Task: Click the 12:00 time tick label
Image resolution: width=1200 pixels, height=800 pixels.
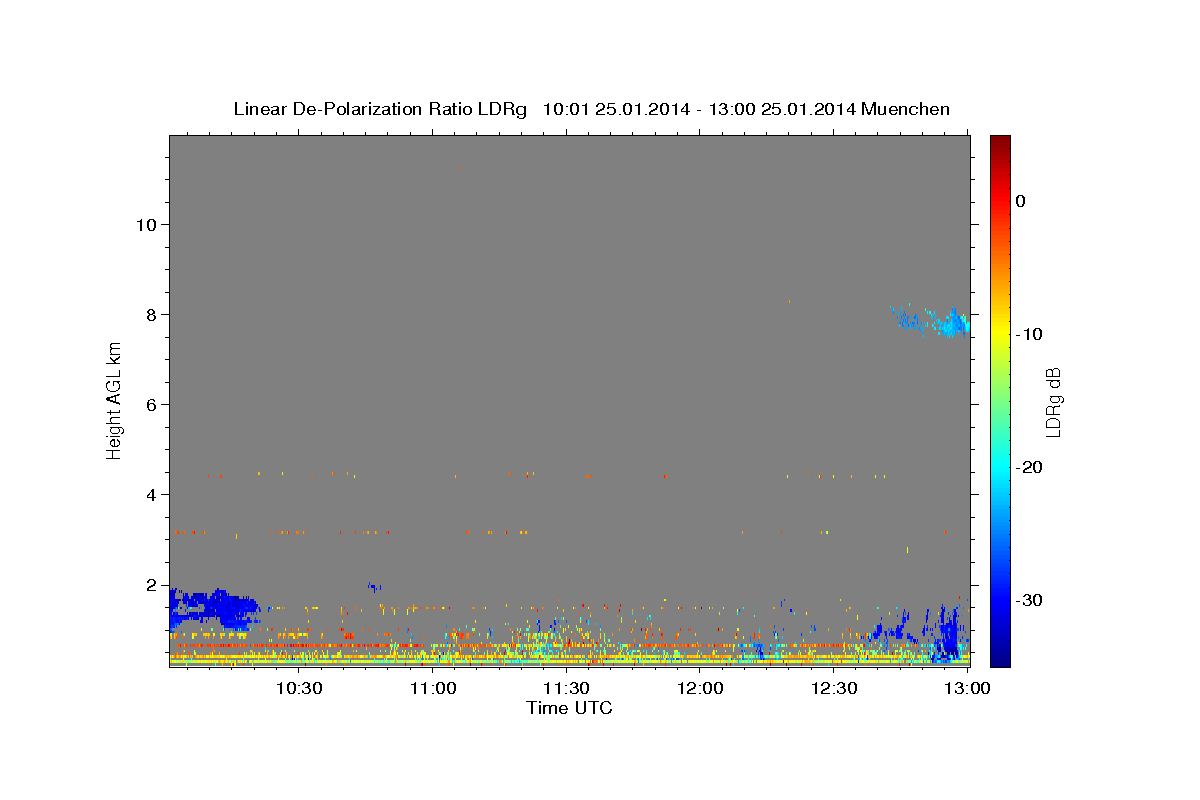Action: [699, 688]
